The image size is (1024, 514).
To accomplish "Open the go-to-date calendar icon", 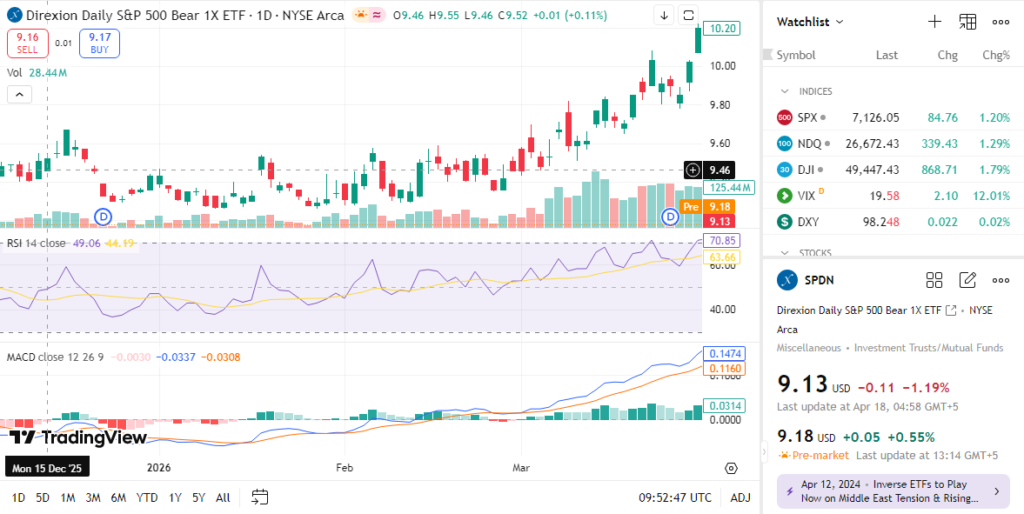I will [260, 497].
